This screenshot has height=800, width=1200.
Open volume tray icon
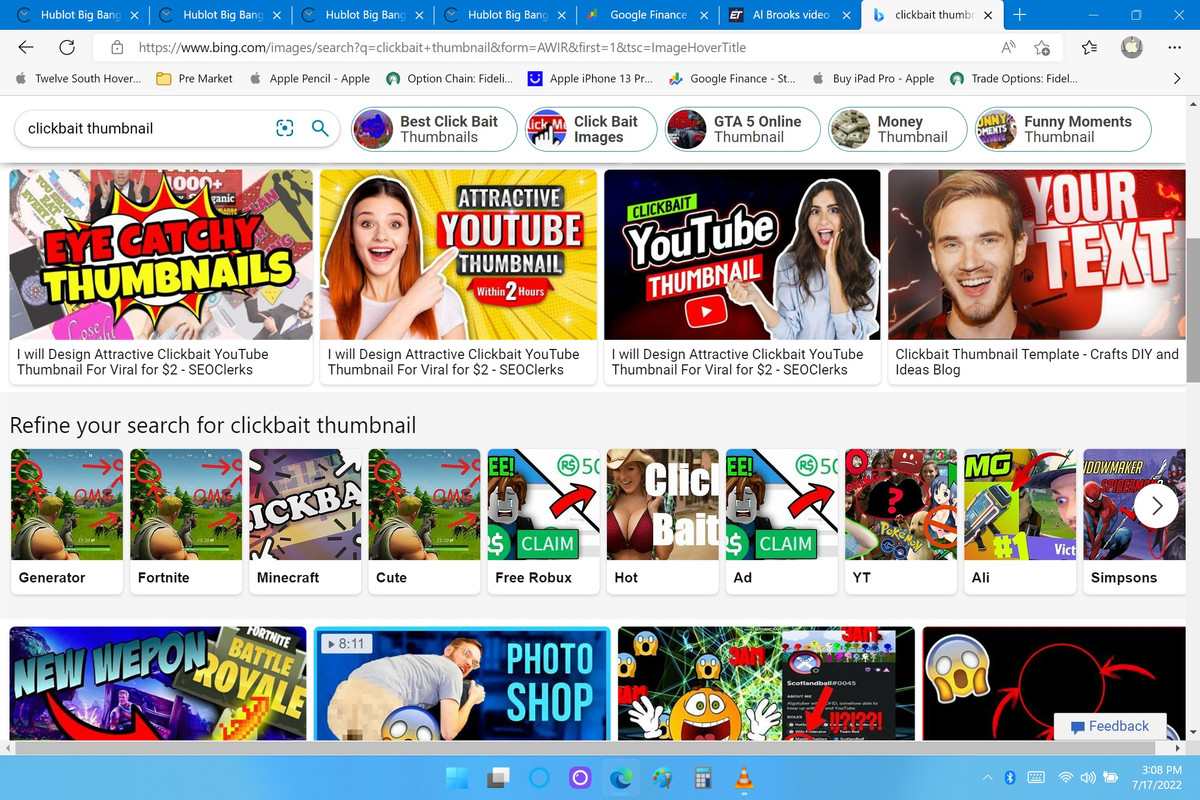coord(1087,777)
